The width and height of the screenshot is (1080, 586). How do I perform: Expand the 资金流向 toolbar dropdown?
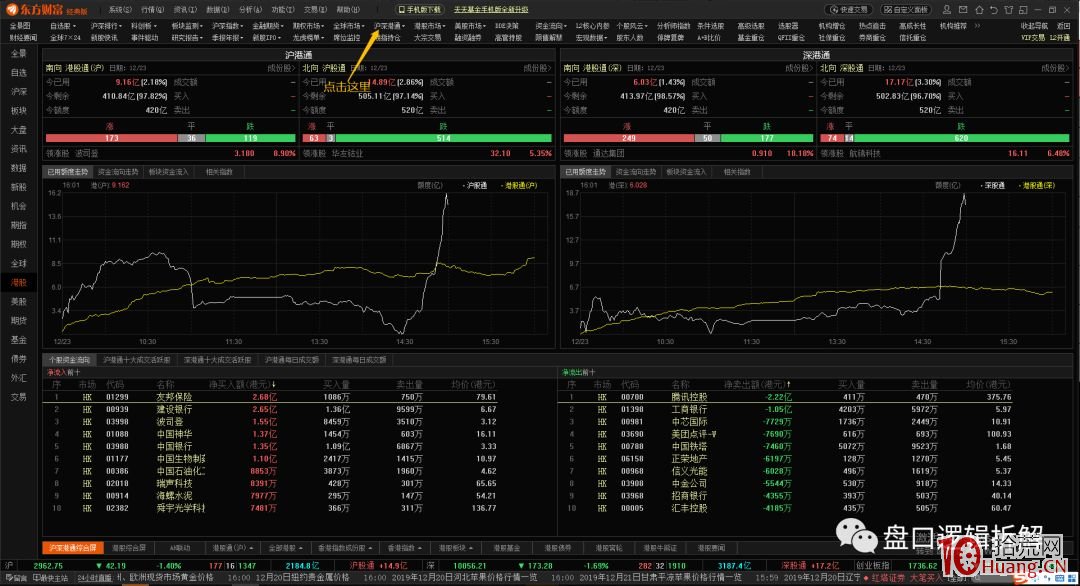[x=551, y=26]
